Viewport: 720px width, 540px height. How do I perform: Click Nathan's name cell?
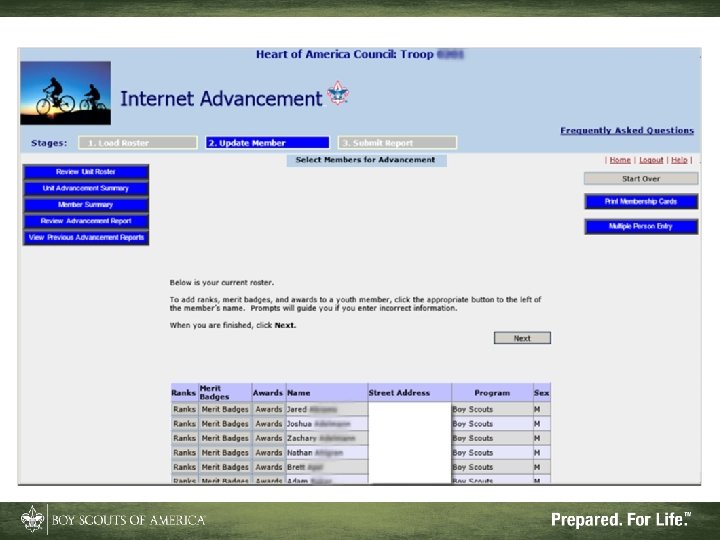pos(327,453)
